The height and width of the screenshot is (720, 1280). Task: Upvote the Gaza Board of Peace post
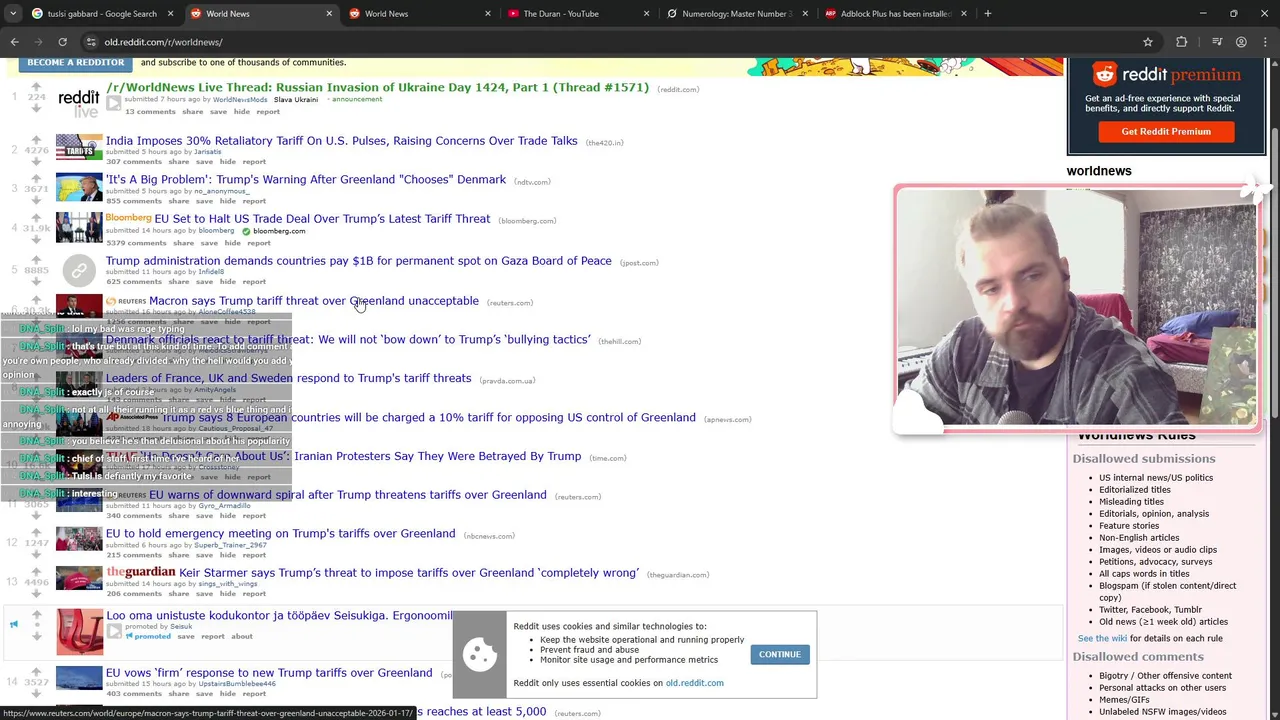click(36, 258)
